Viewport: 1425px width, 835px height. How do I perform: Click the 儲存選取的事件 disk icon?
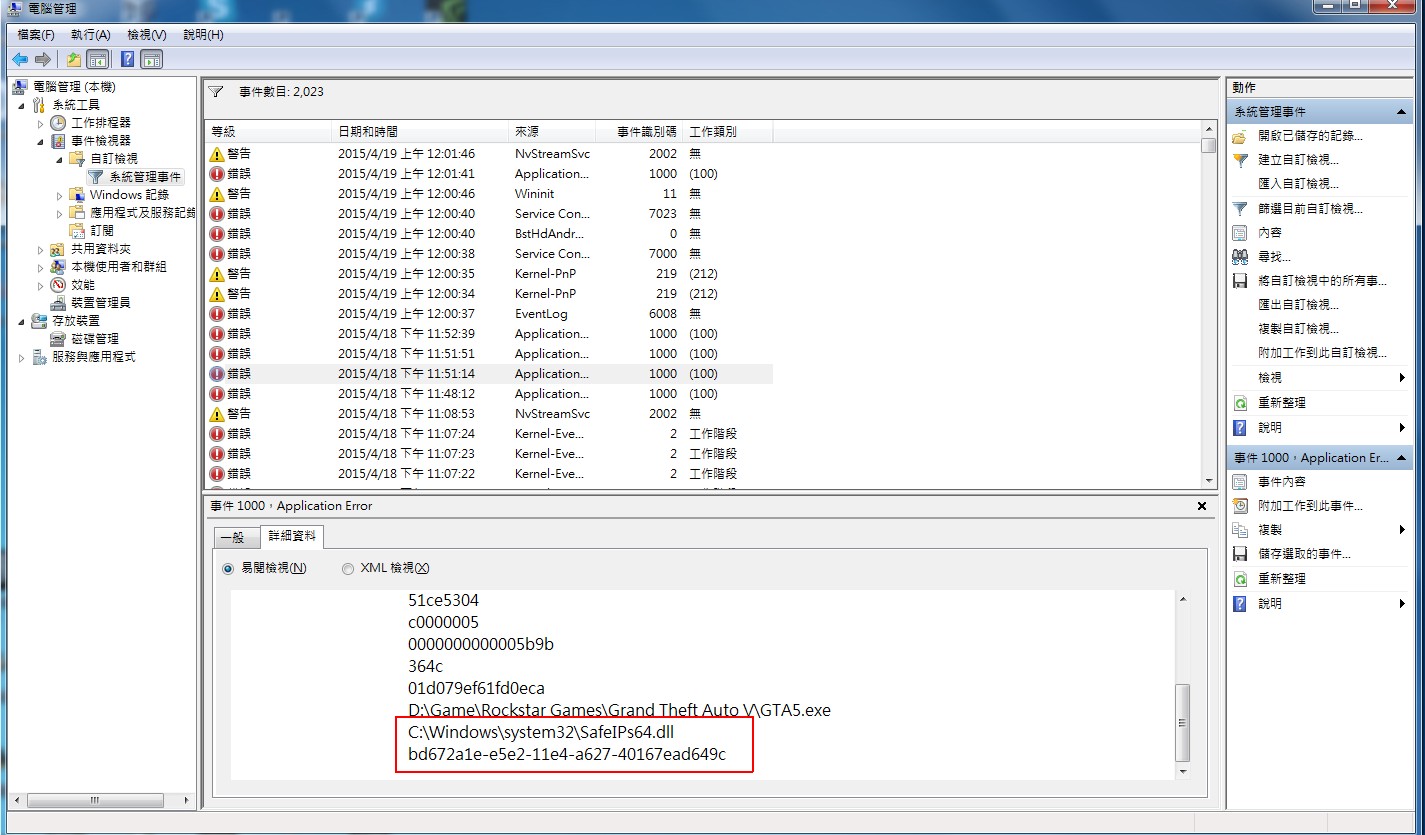pyautogui.click(x=1240, y=554)
